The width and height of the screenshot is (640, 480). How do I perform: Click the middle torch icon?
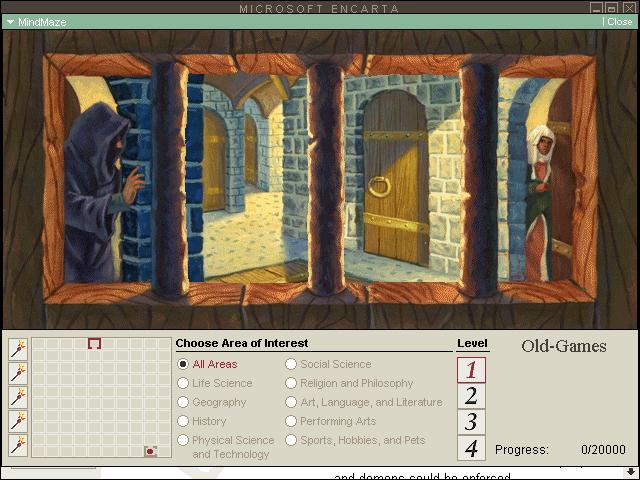pyautogui.click(x=18, y=397)
